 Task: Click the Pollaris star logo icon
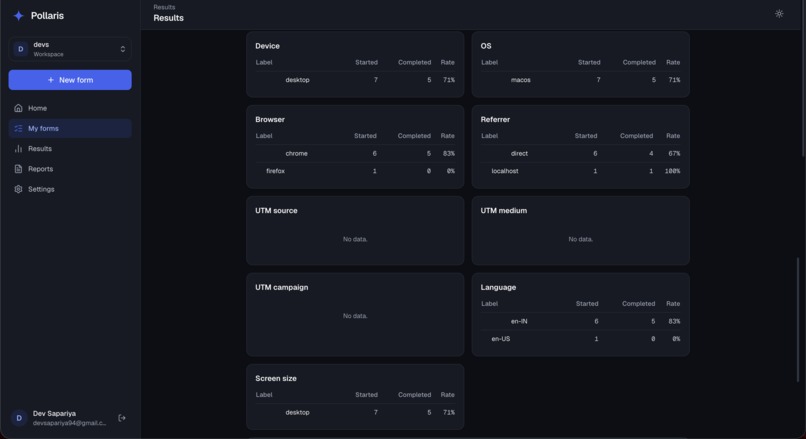click(x=19, y=16)
